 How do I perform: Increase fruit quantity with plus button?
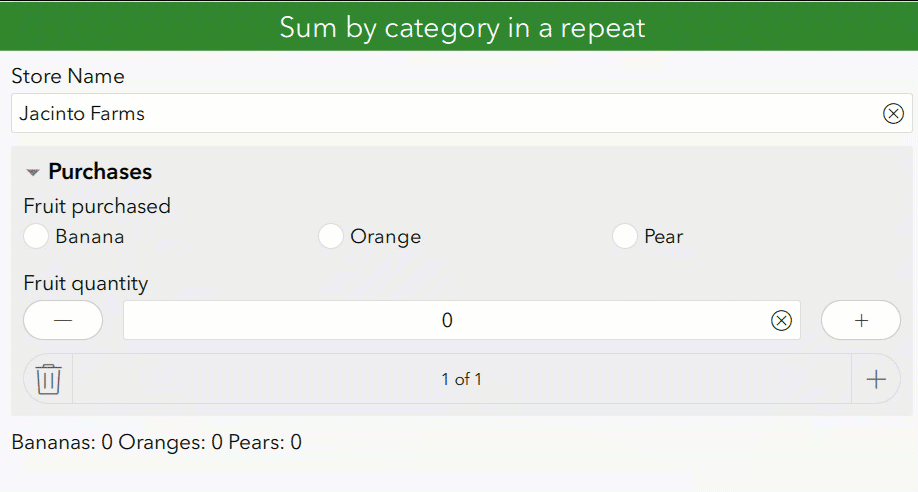[860, 320]
